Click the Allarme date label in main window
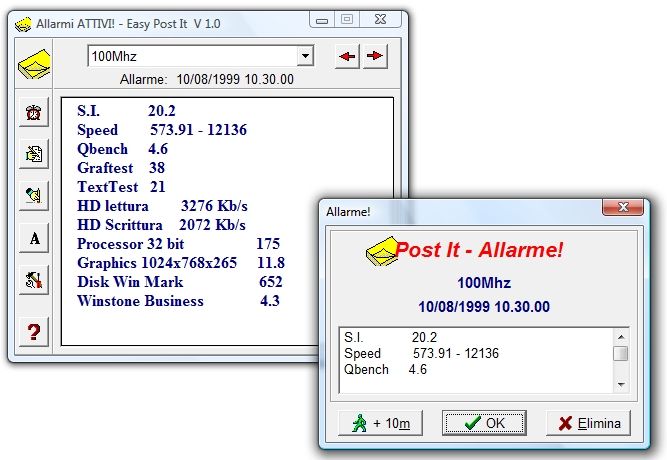The image size is (667, 460). [x=207, y=79]
